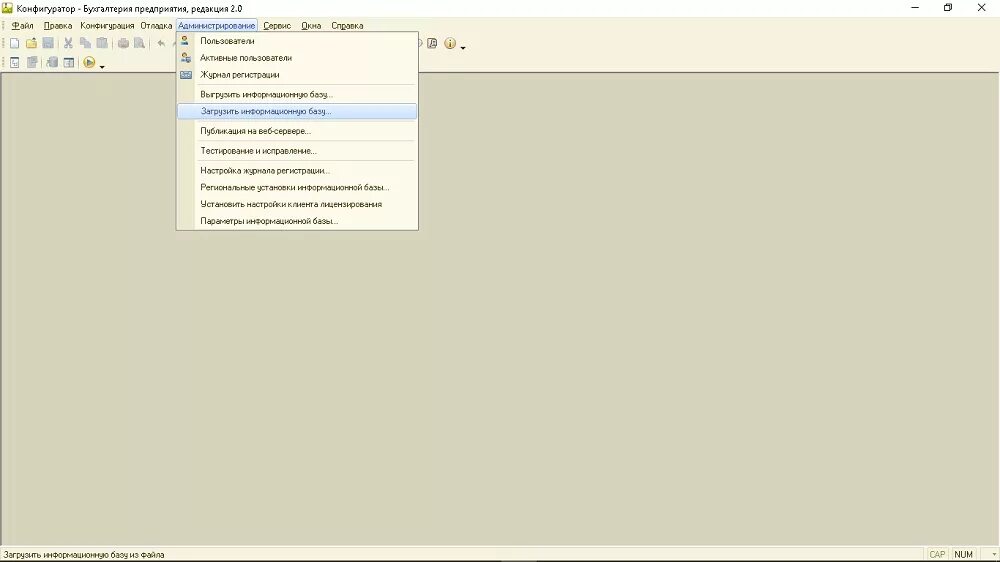Click the NUM status bar indicator
1000x562 pixels.
click(963, 554)
